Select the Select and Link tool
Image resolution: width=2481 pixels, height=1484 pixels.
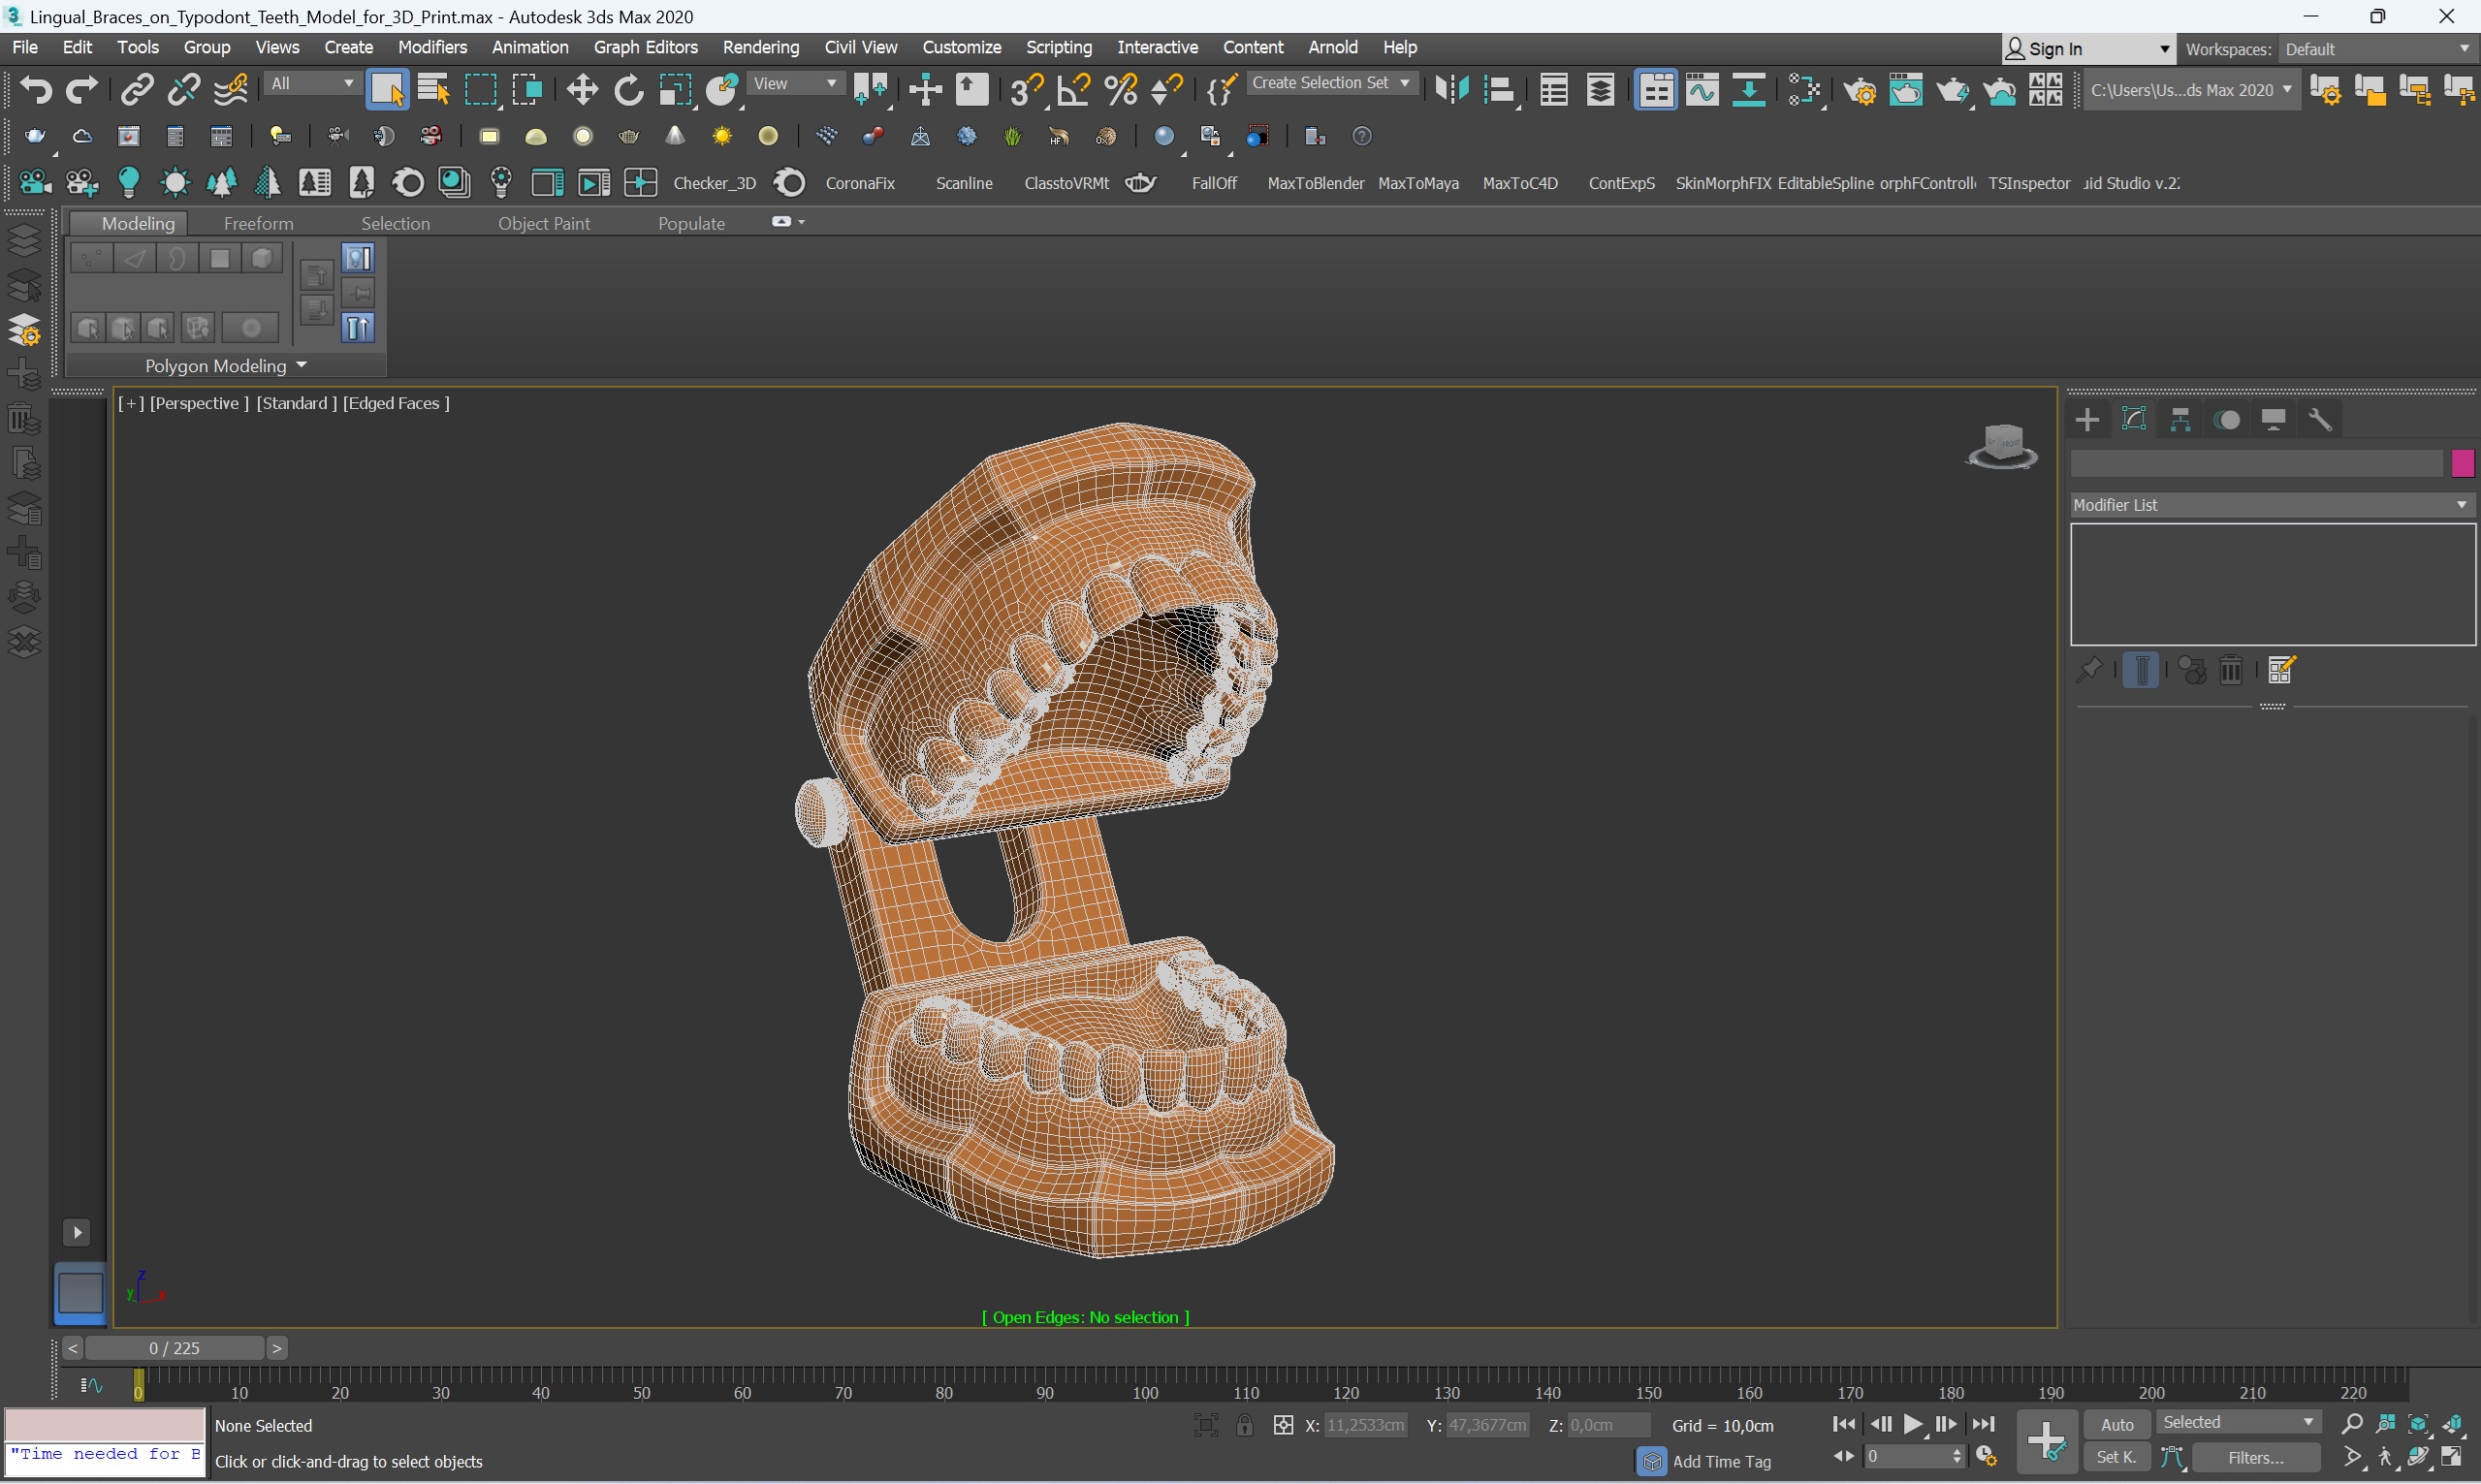(137, 90)
